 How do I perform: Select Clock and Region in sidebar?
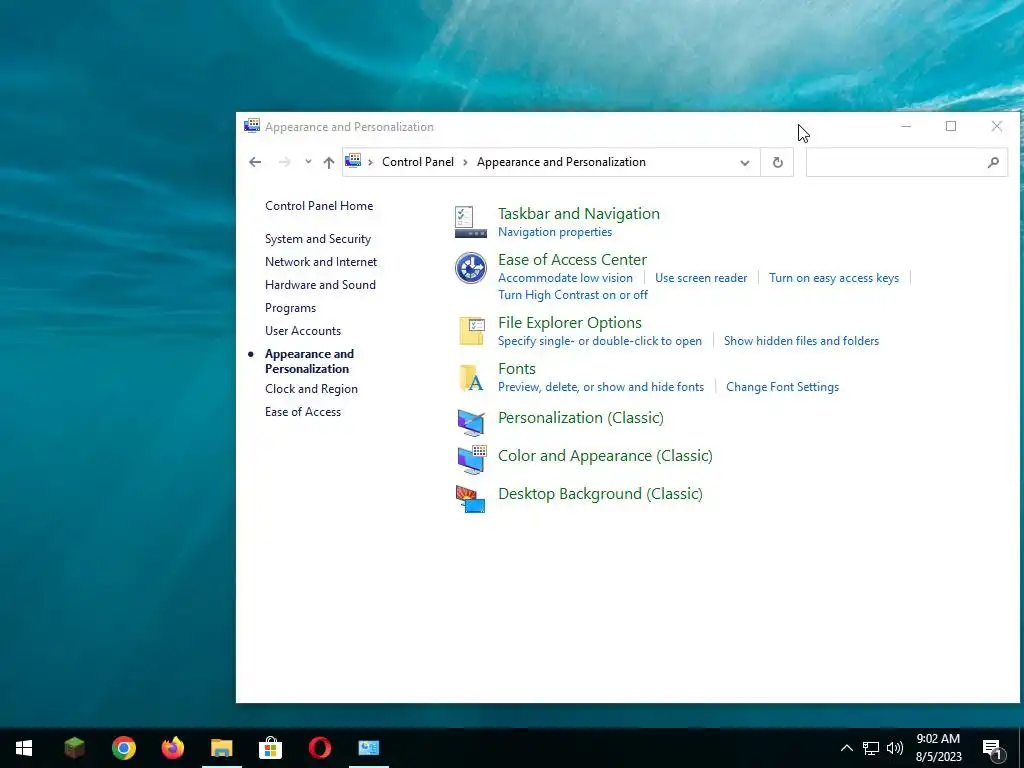tap(312, 389)
